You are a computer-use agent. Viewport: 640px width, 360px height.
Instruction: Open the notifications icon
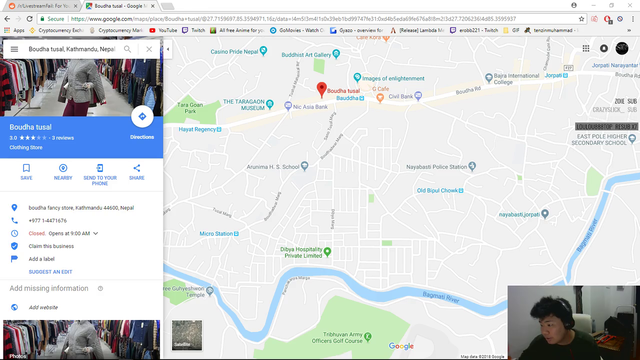[604, 49]
